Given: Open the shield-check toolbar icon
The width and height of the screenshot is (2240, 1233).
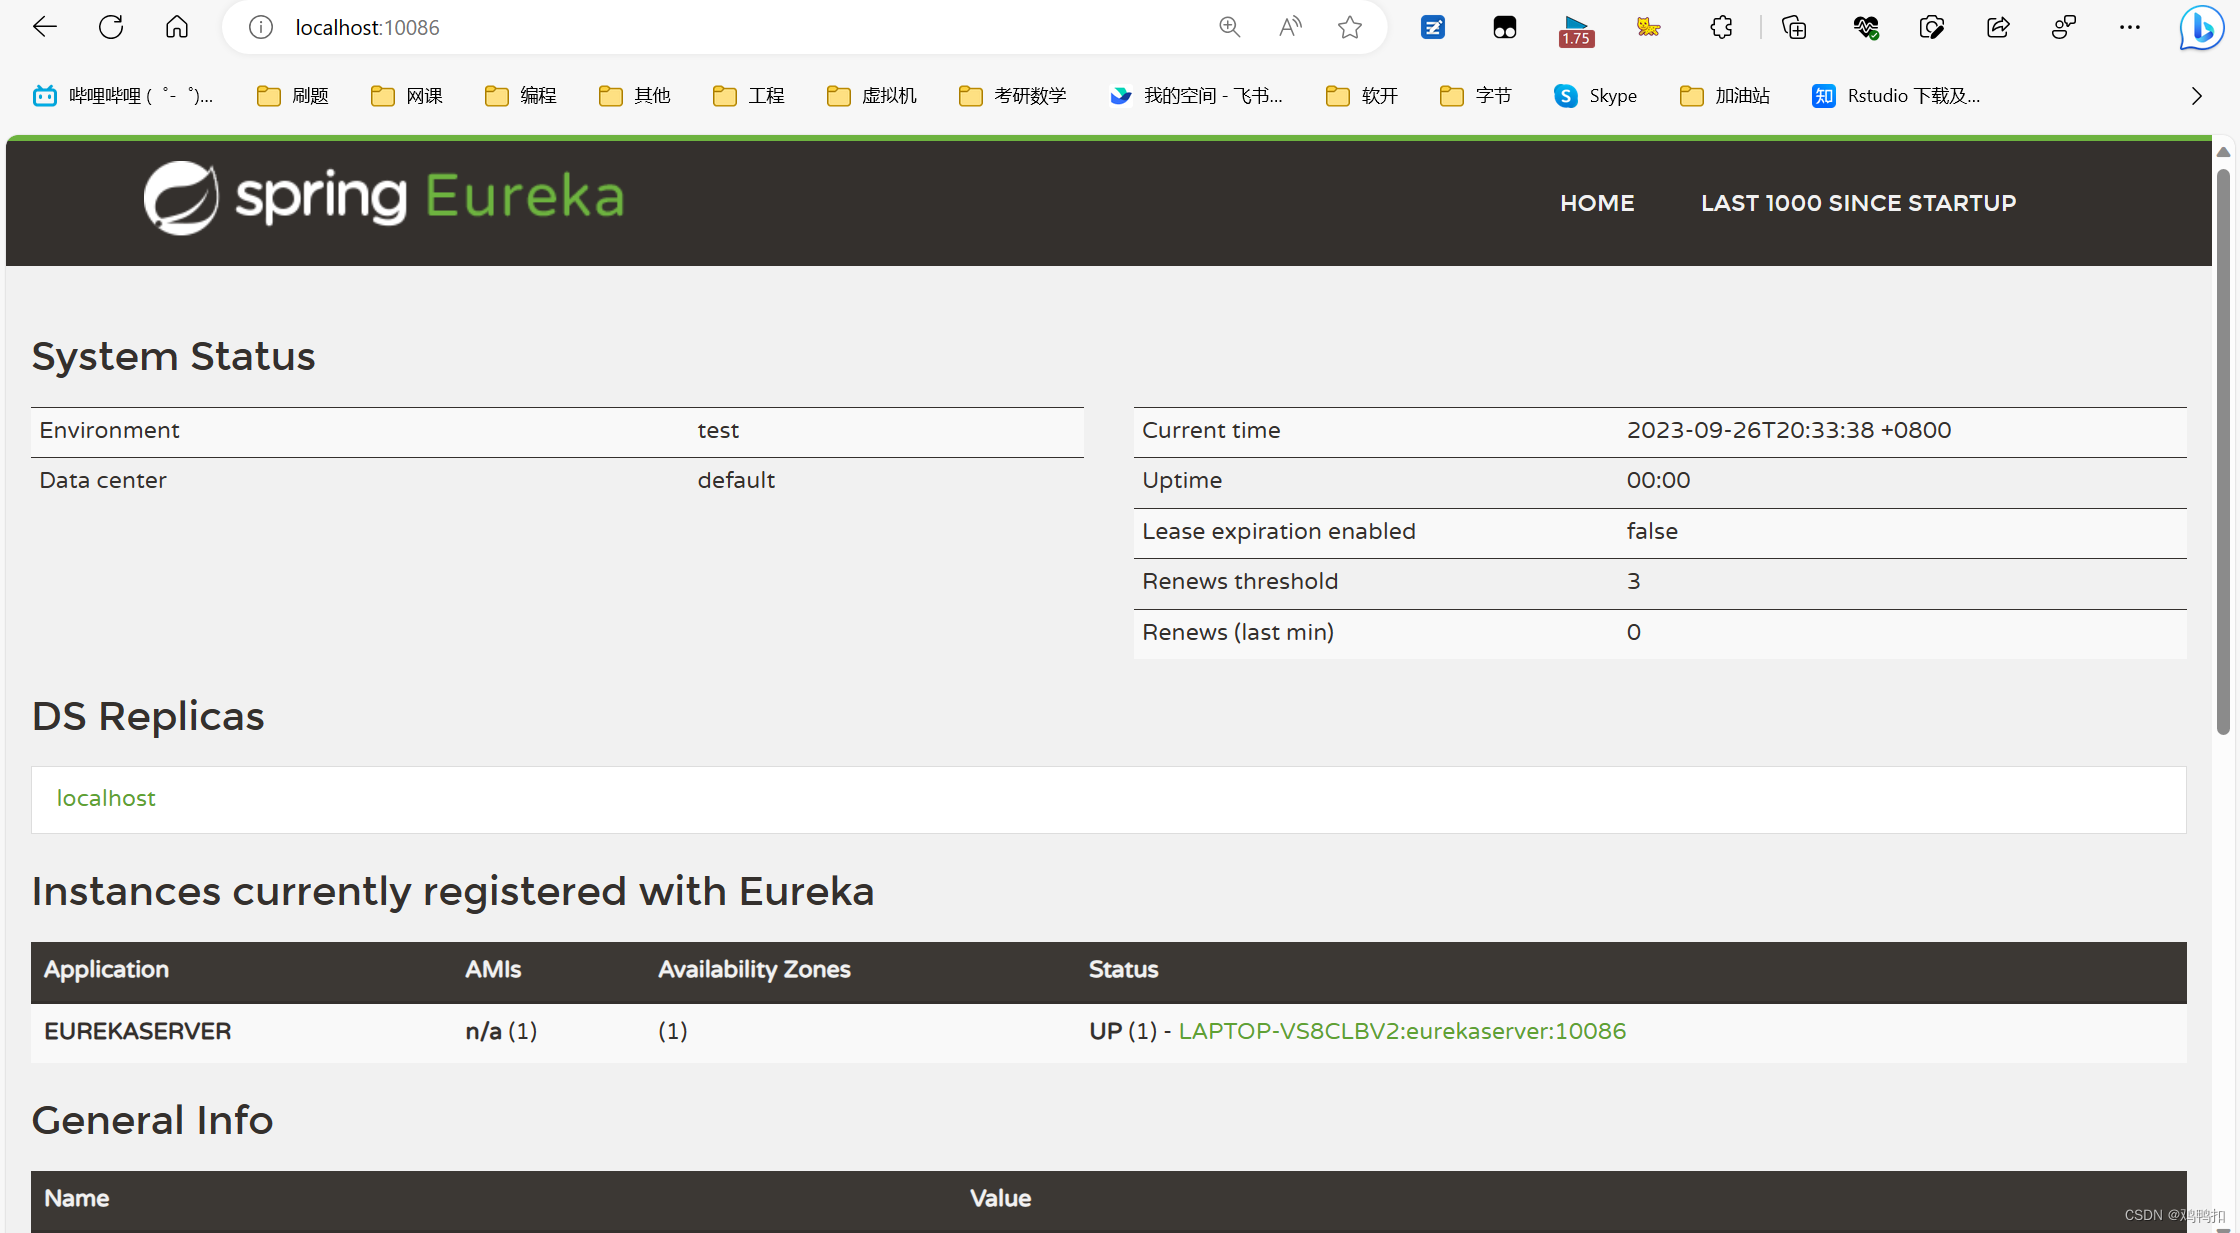Looking at the screenshot, I should tap(1932, 27).
